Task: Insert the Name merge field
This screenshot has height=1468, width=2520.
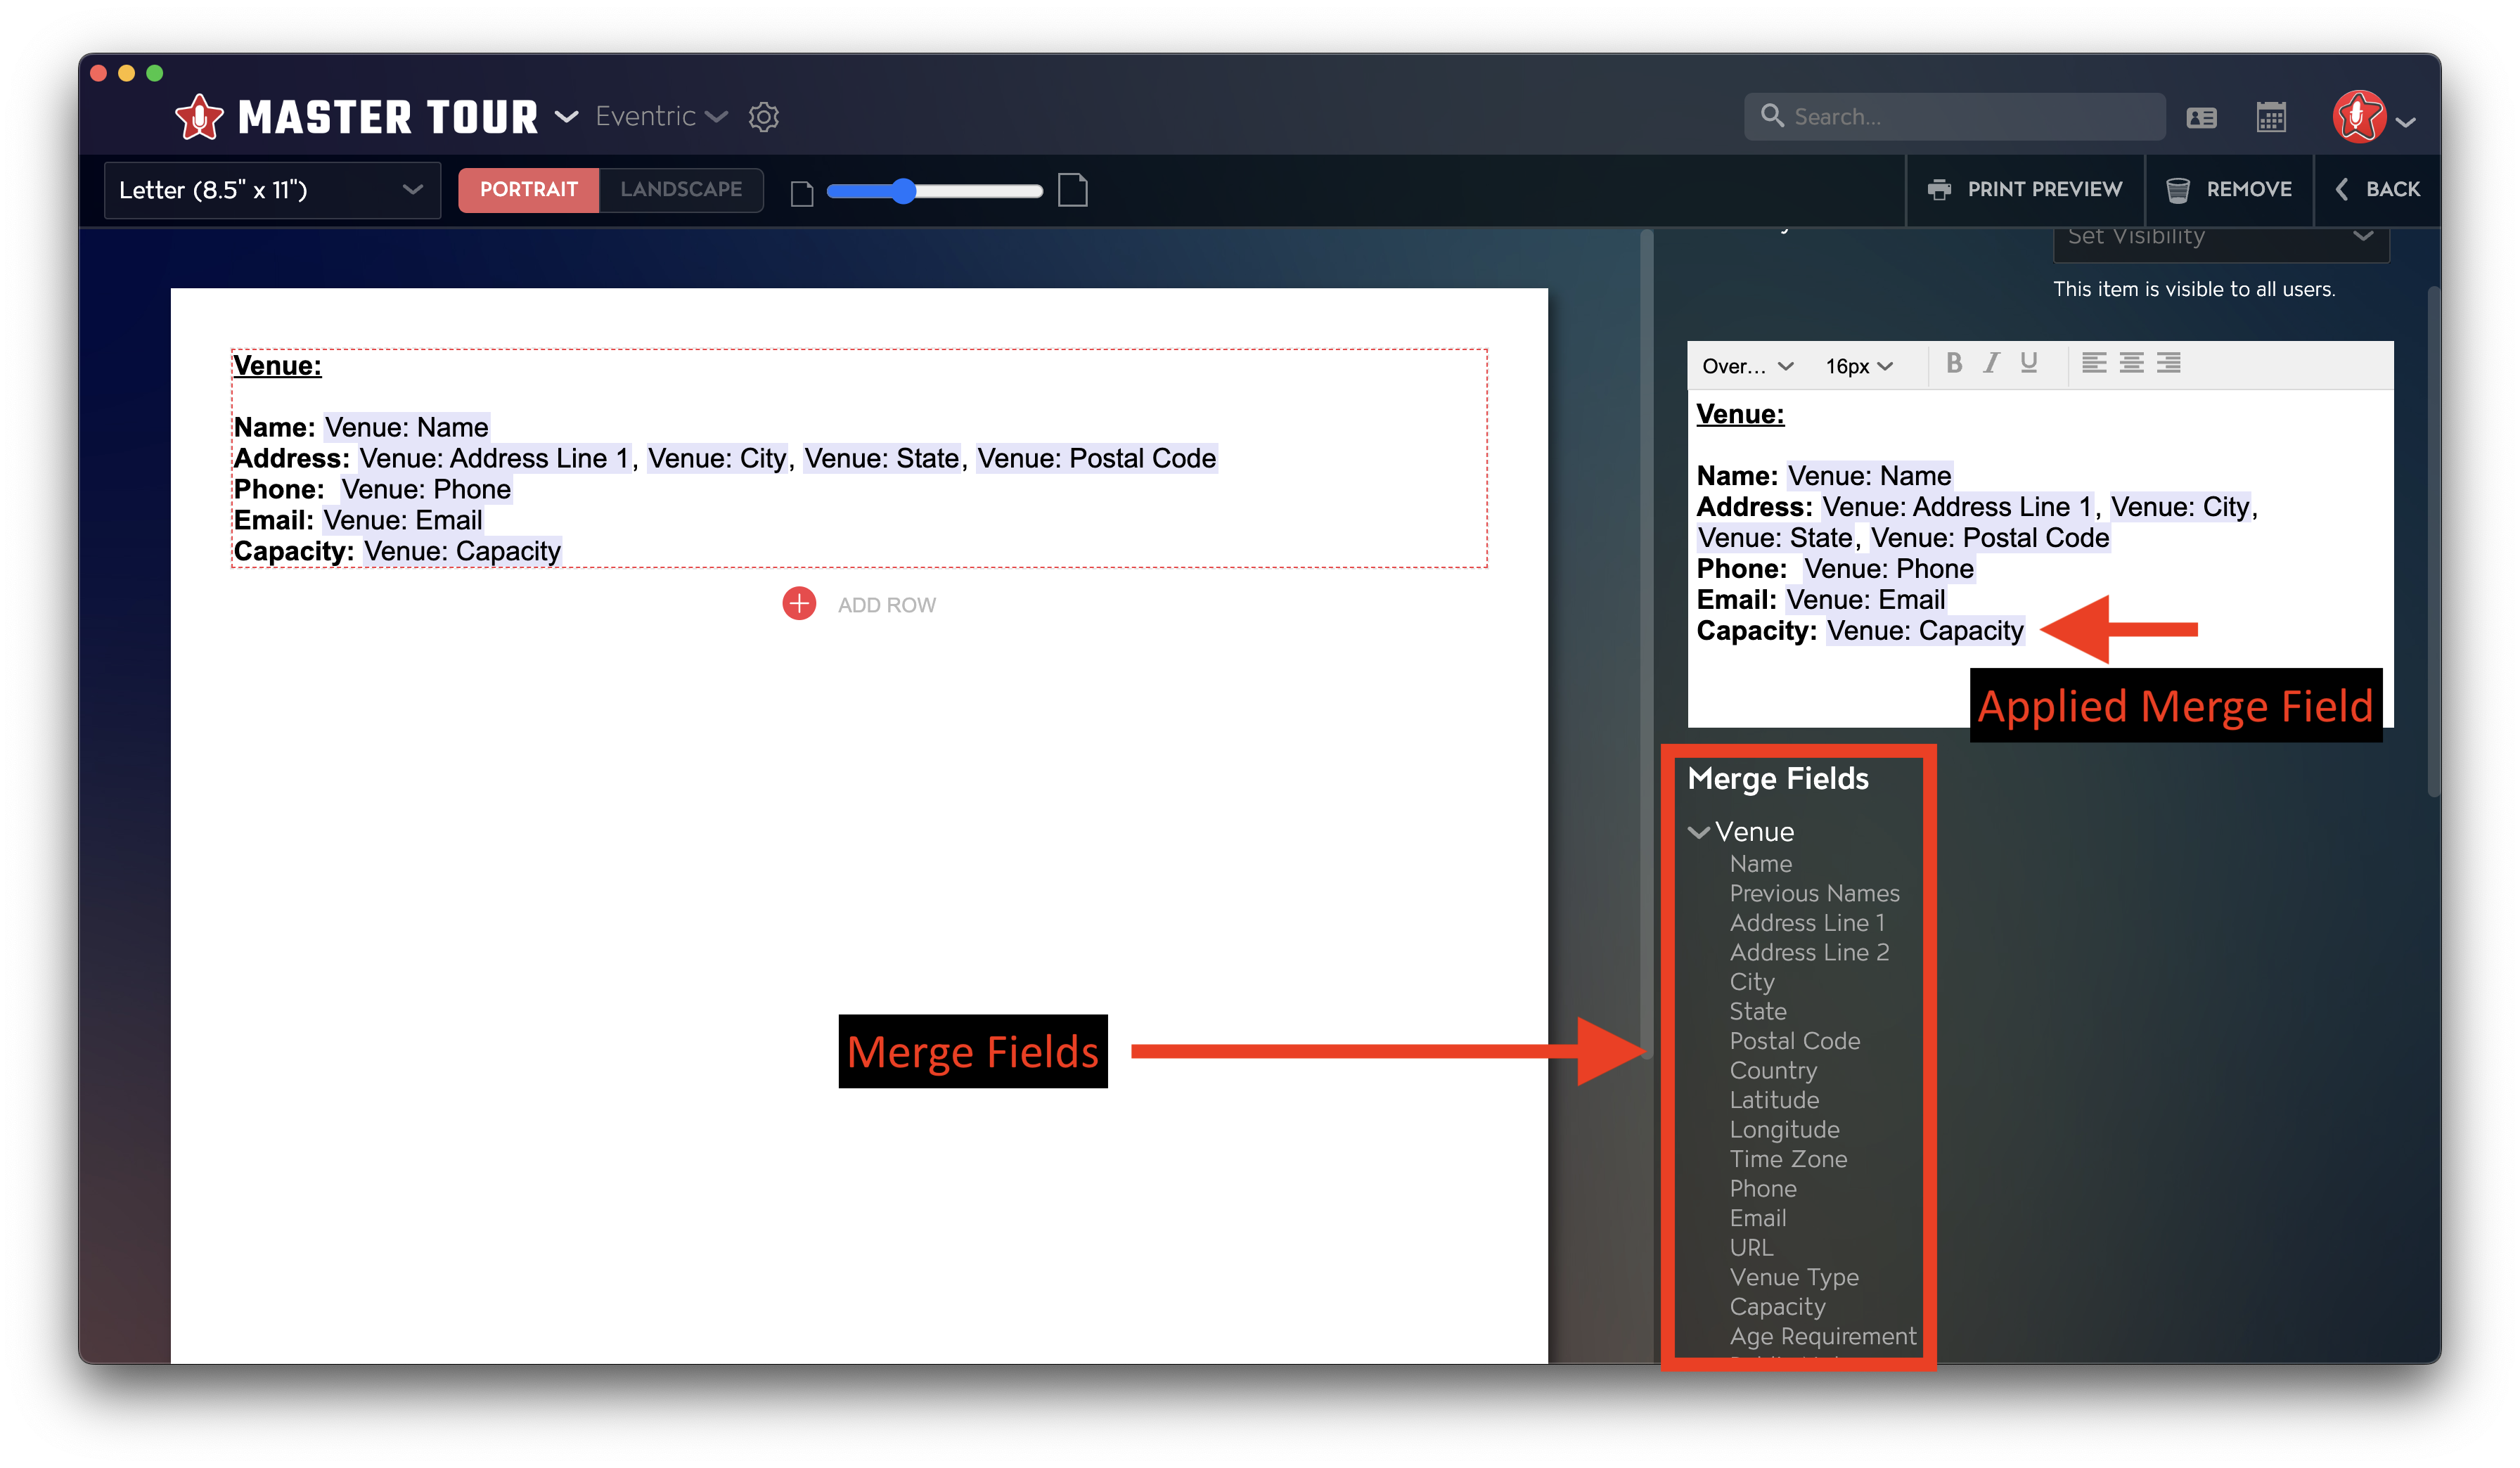Action: [x=1760, y=863]
